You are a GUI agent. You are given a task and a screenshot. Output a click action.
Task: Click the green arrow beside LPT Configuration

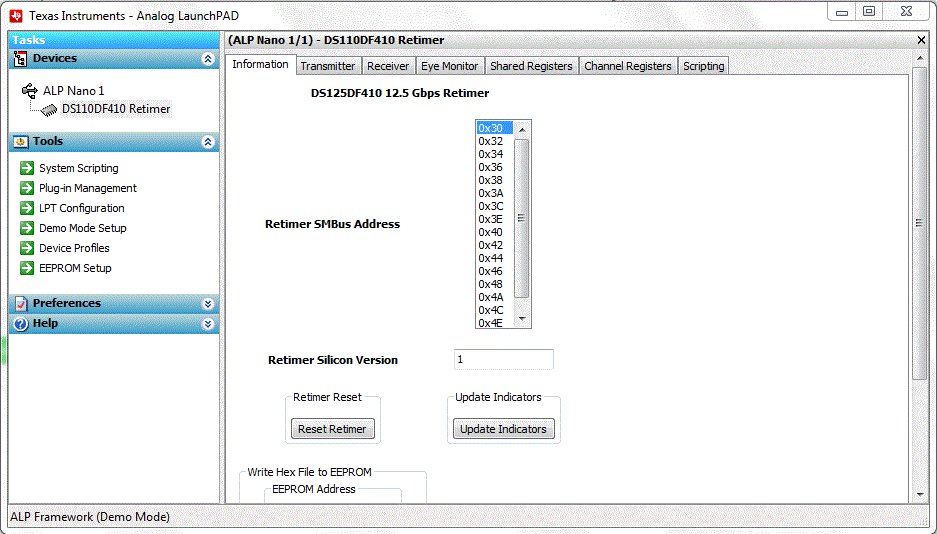(x=27, y=208)
